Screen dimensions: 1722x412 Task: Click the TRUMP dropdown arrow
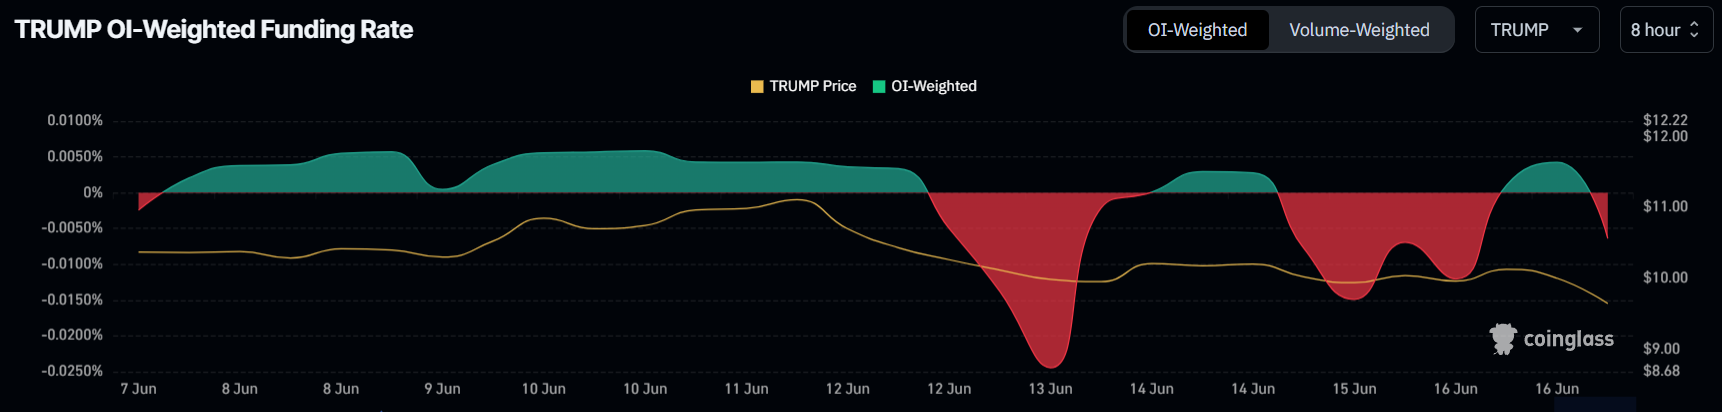pyautogui.click(x=1577, y=30)
